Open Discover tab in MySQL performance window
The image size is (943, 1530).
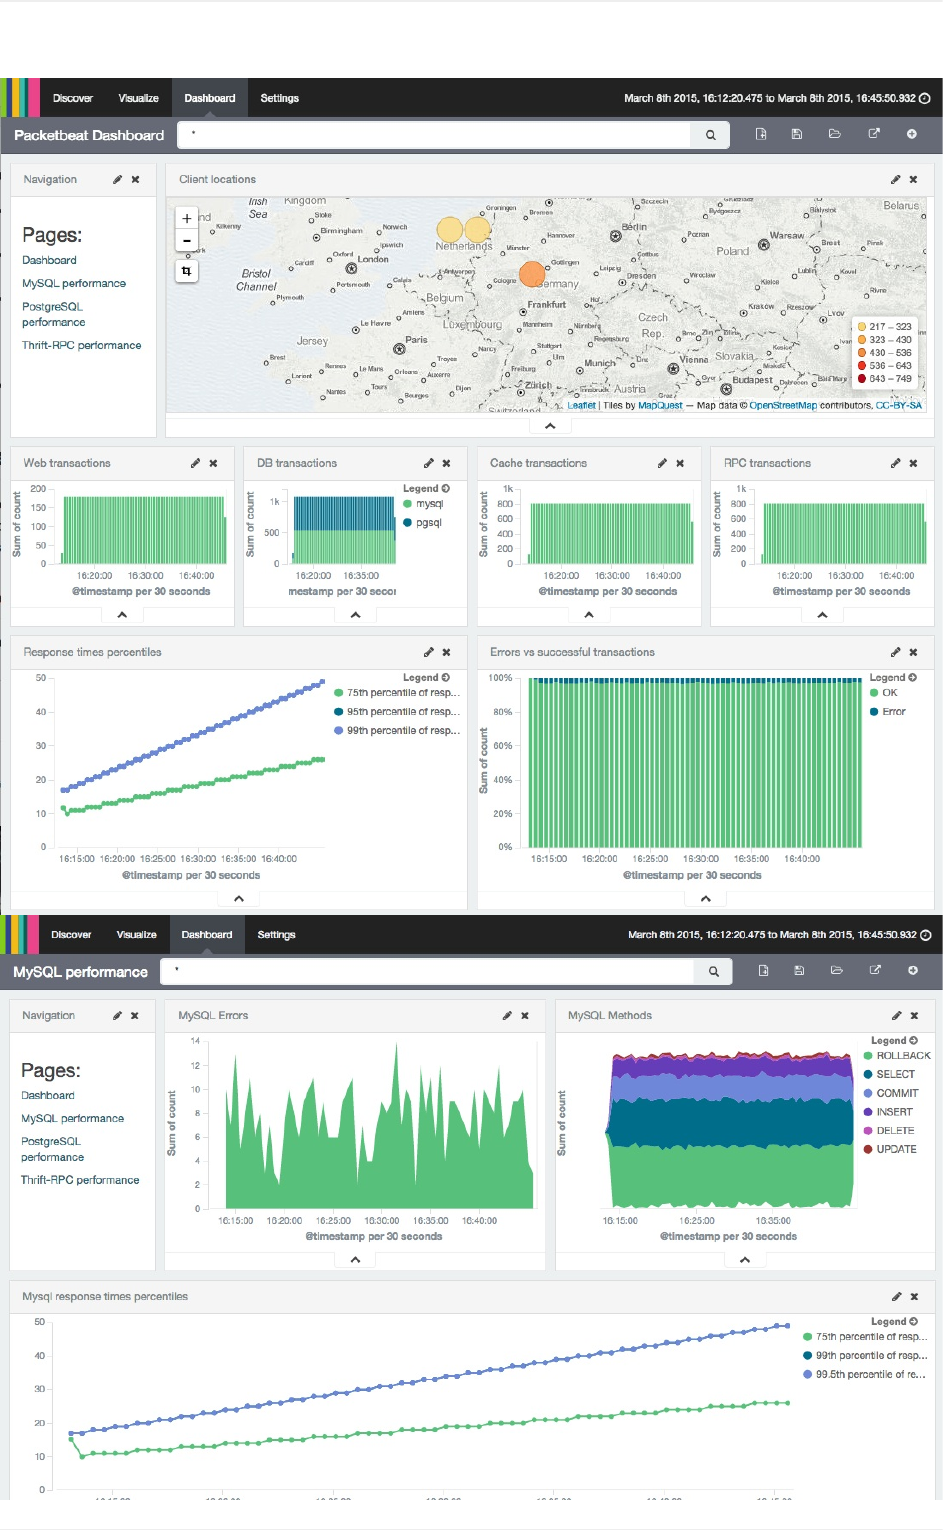pos(71,935)
